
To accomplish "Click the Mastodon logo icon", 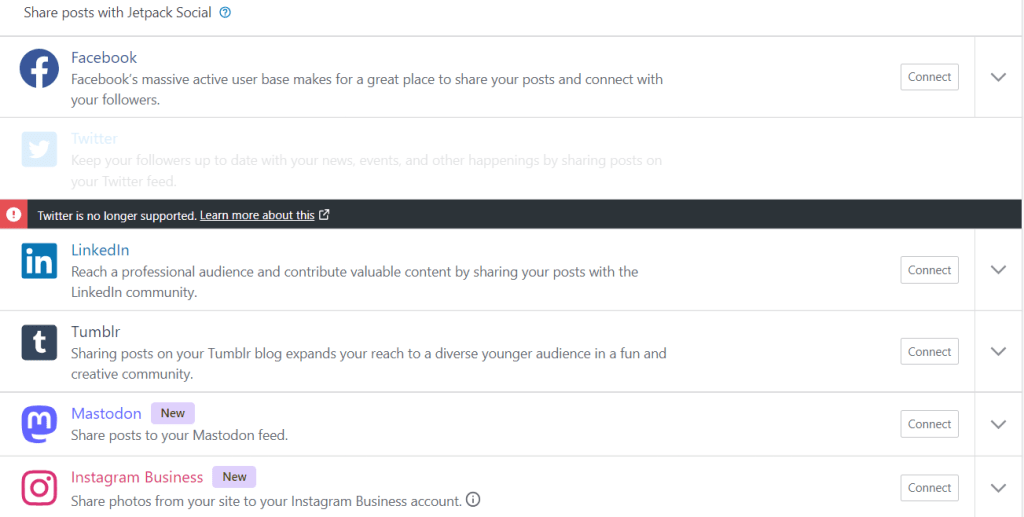I will [39, 424].
